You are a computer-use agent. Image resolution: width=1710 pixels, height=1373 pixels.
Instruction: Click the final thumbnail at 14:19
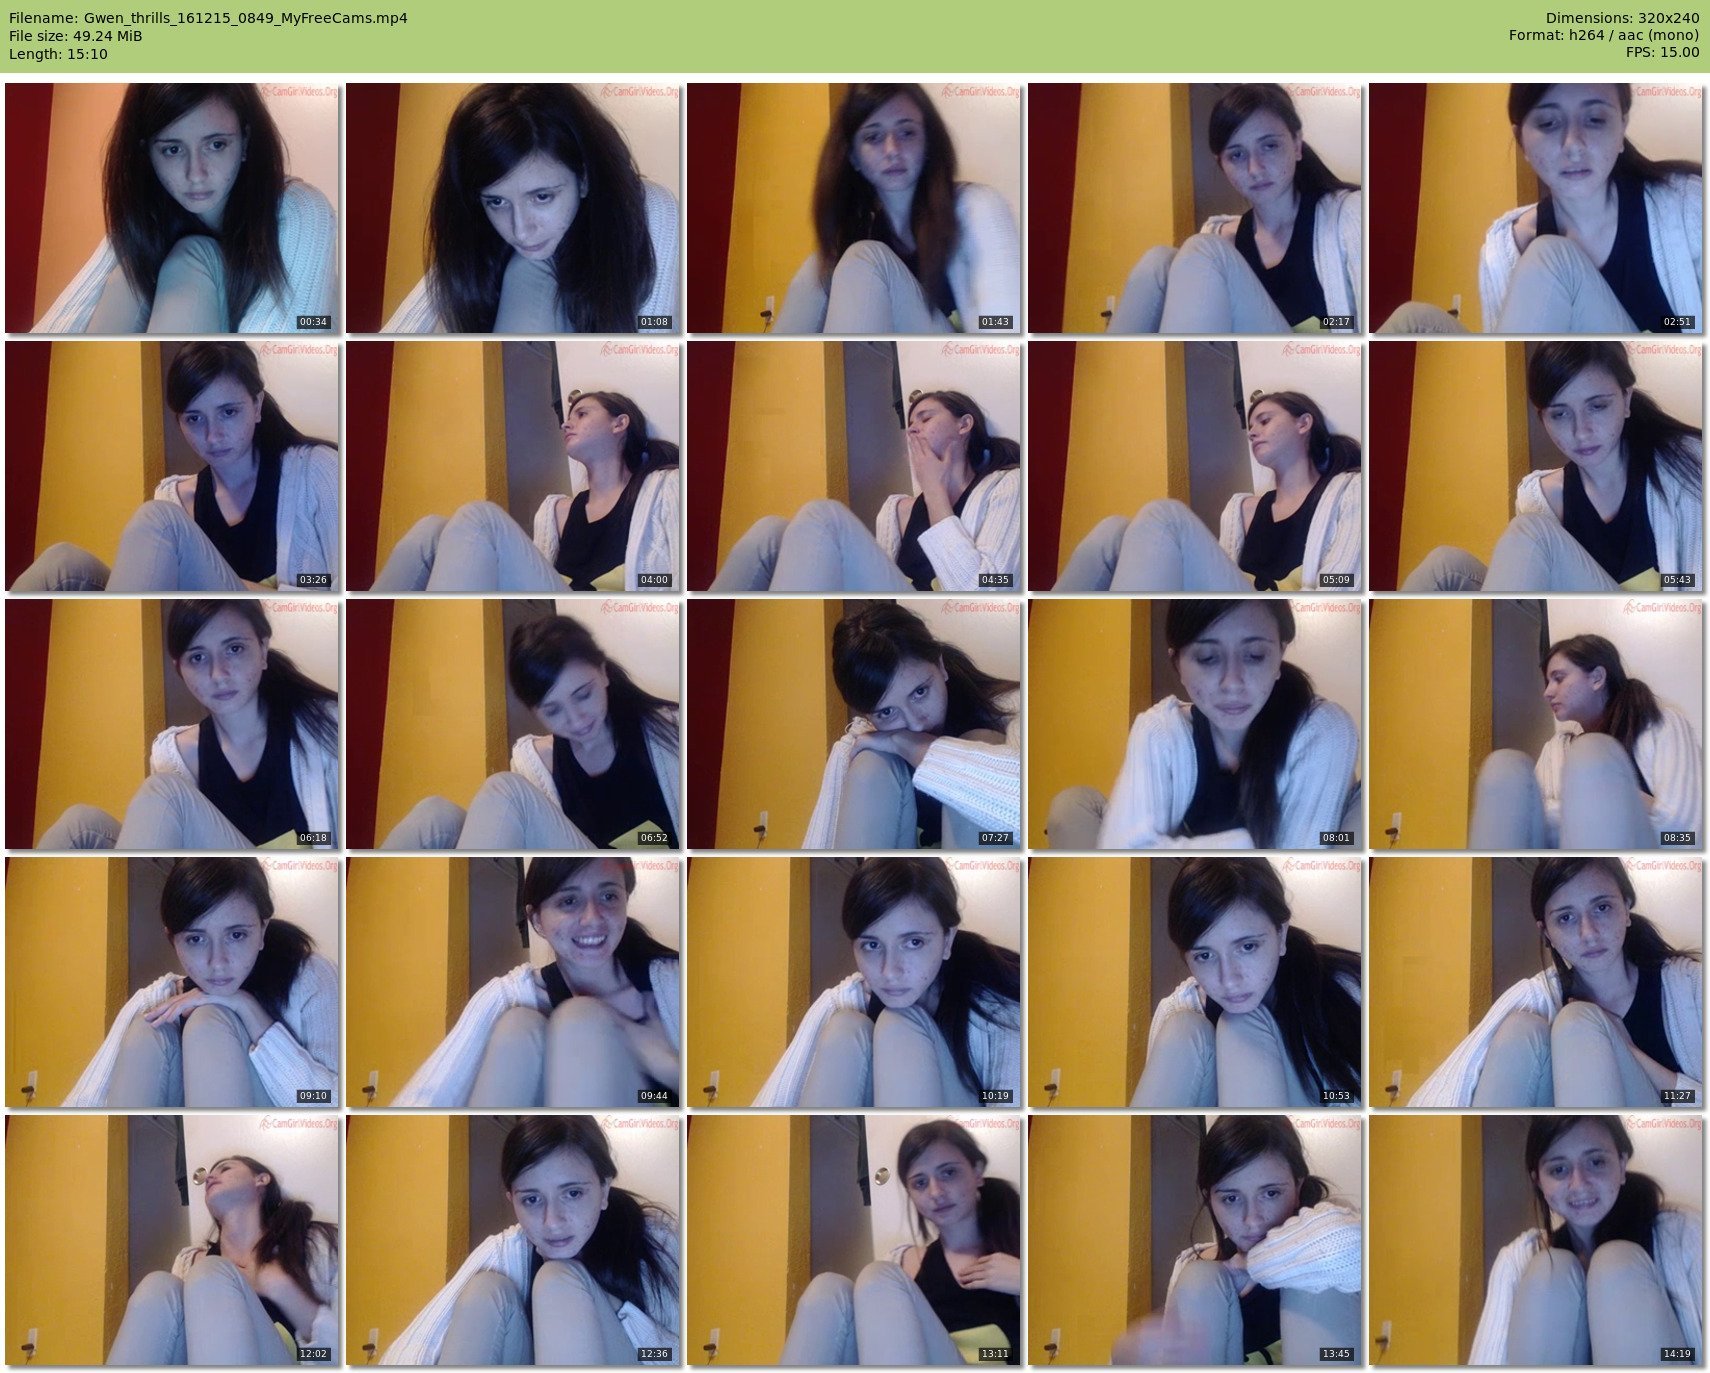point(1535,1240)
